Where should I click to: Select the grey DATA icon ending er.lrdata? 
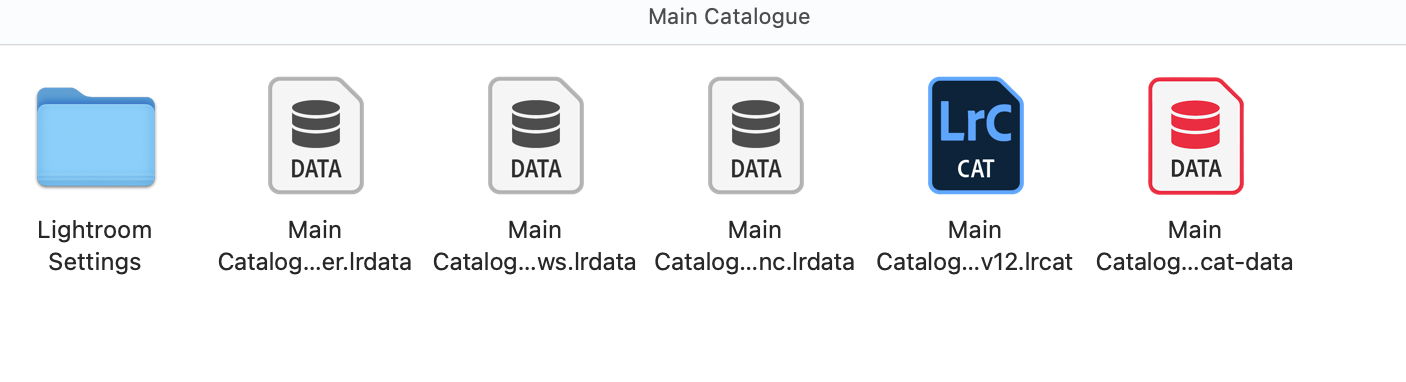(315, 135)
